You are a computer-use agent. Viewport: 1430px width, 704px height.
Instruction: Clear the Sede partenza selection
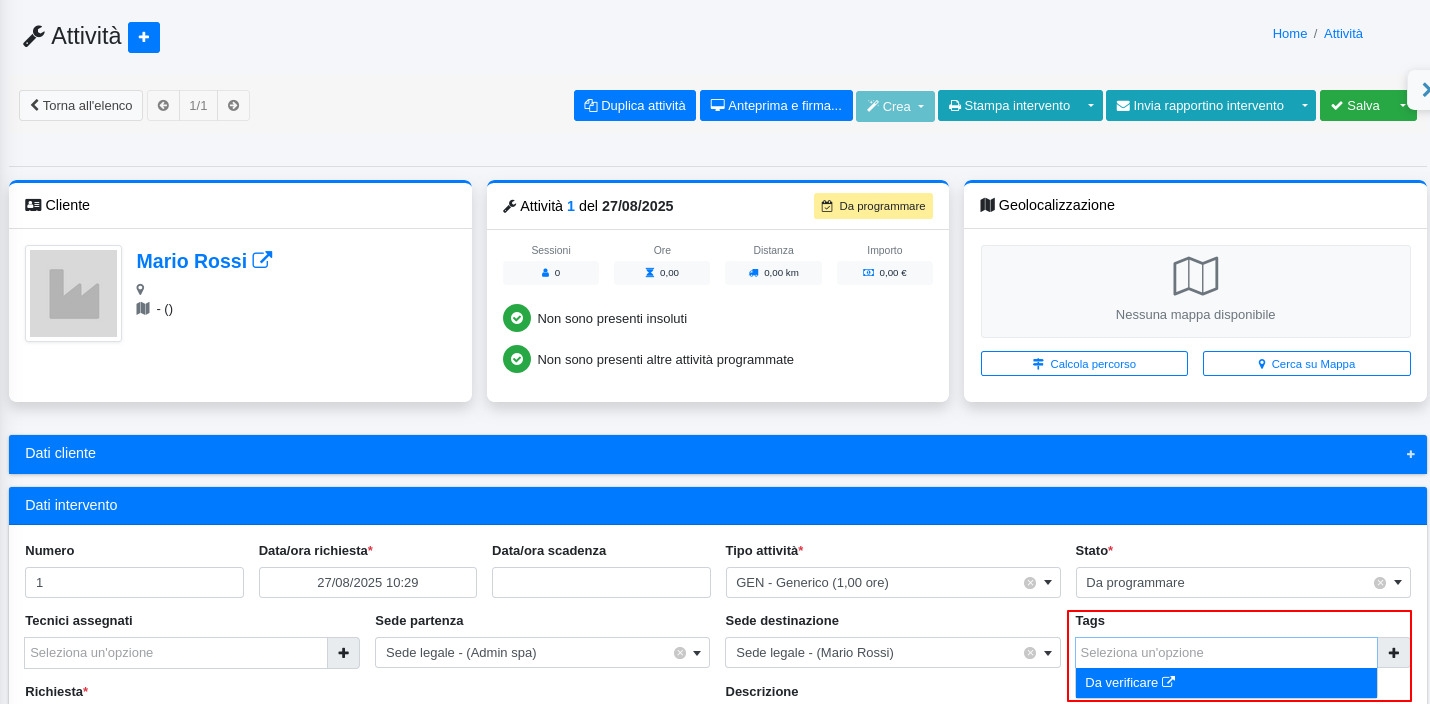pyautogui.click(x=679, y=653)
